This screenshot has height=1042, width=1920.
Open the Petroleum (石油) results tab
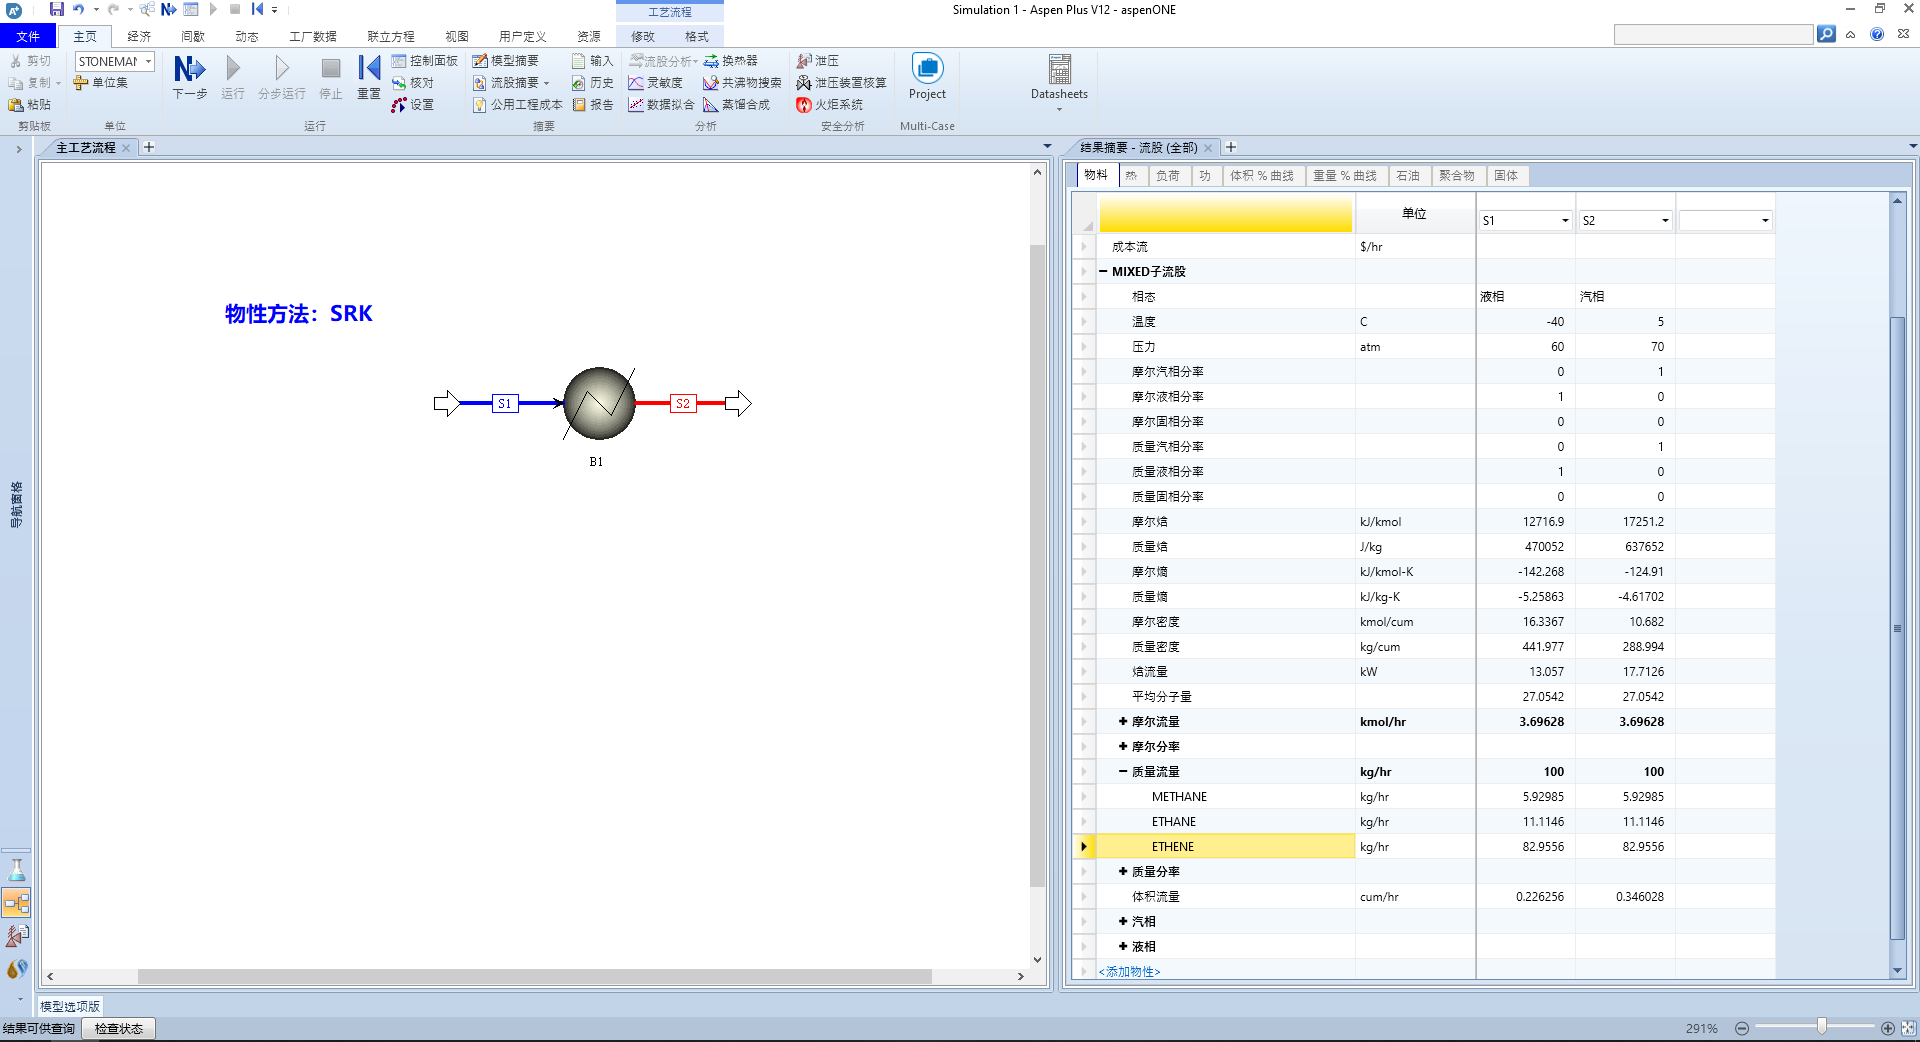(1408, 176)
